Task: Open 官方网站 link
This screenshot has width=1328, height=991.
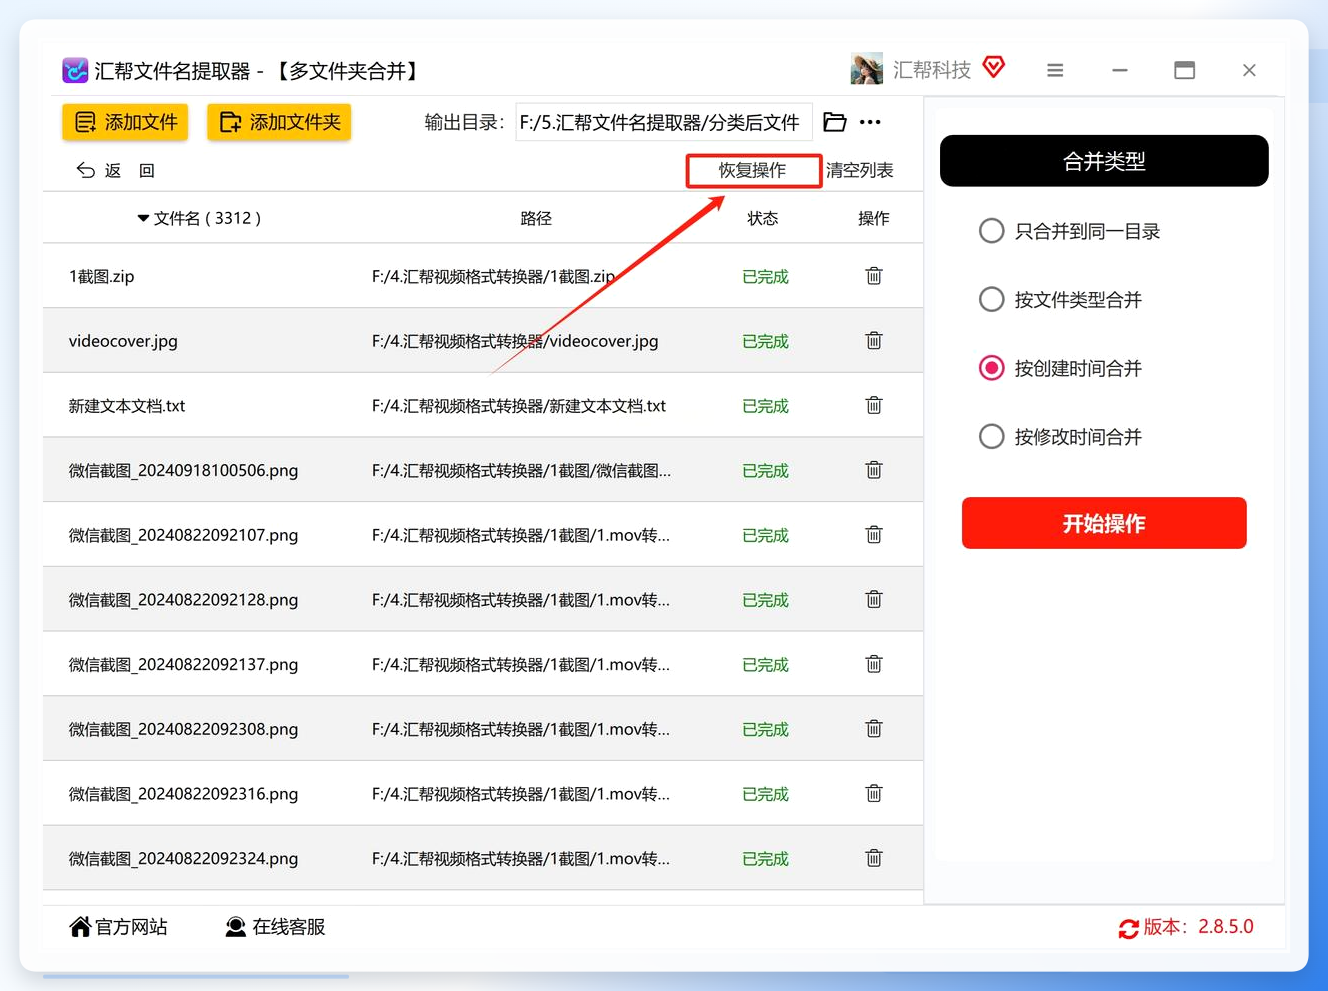Action: [118, 927]
